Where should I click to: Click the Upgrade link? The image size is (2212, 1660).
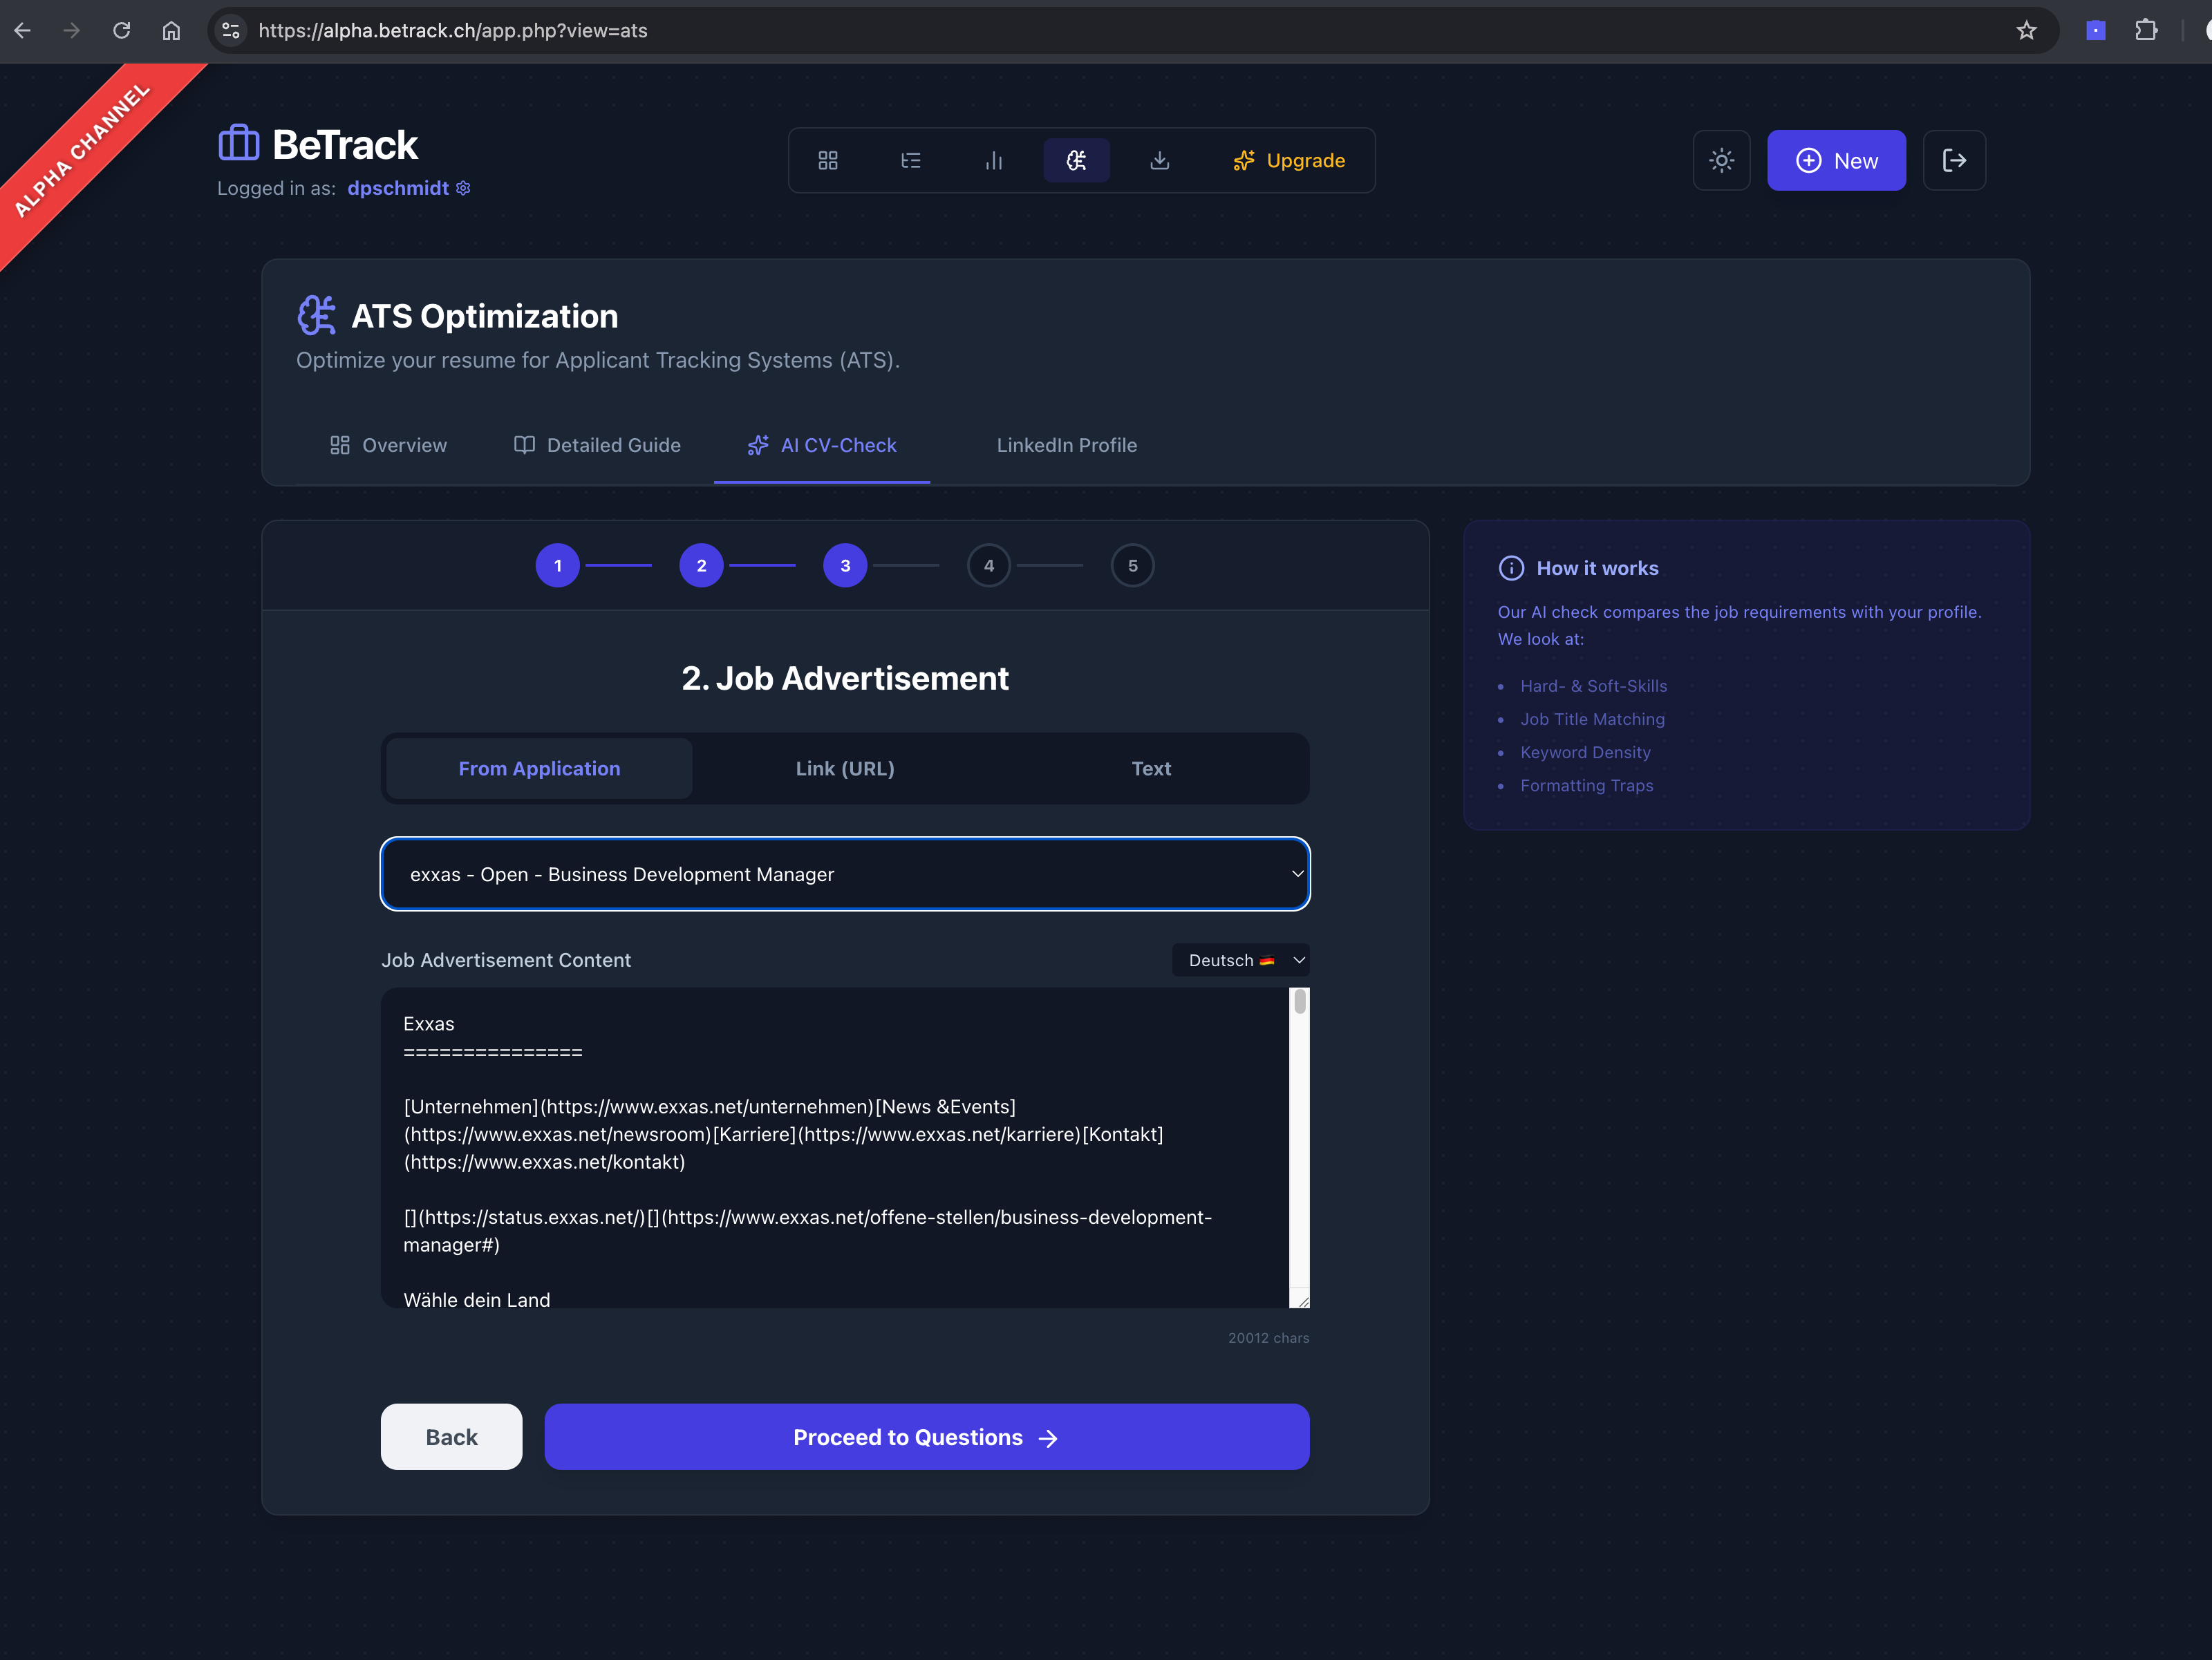tap(1290, 160)
